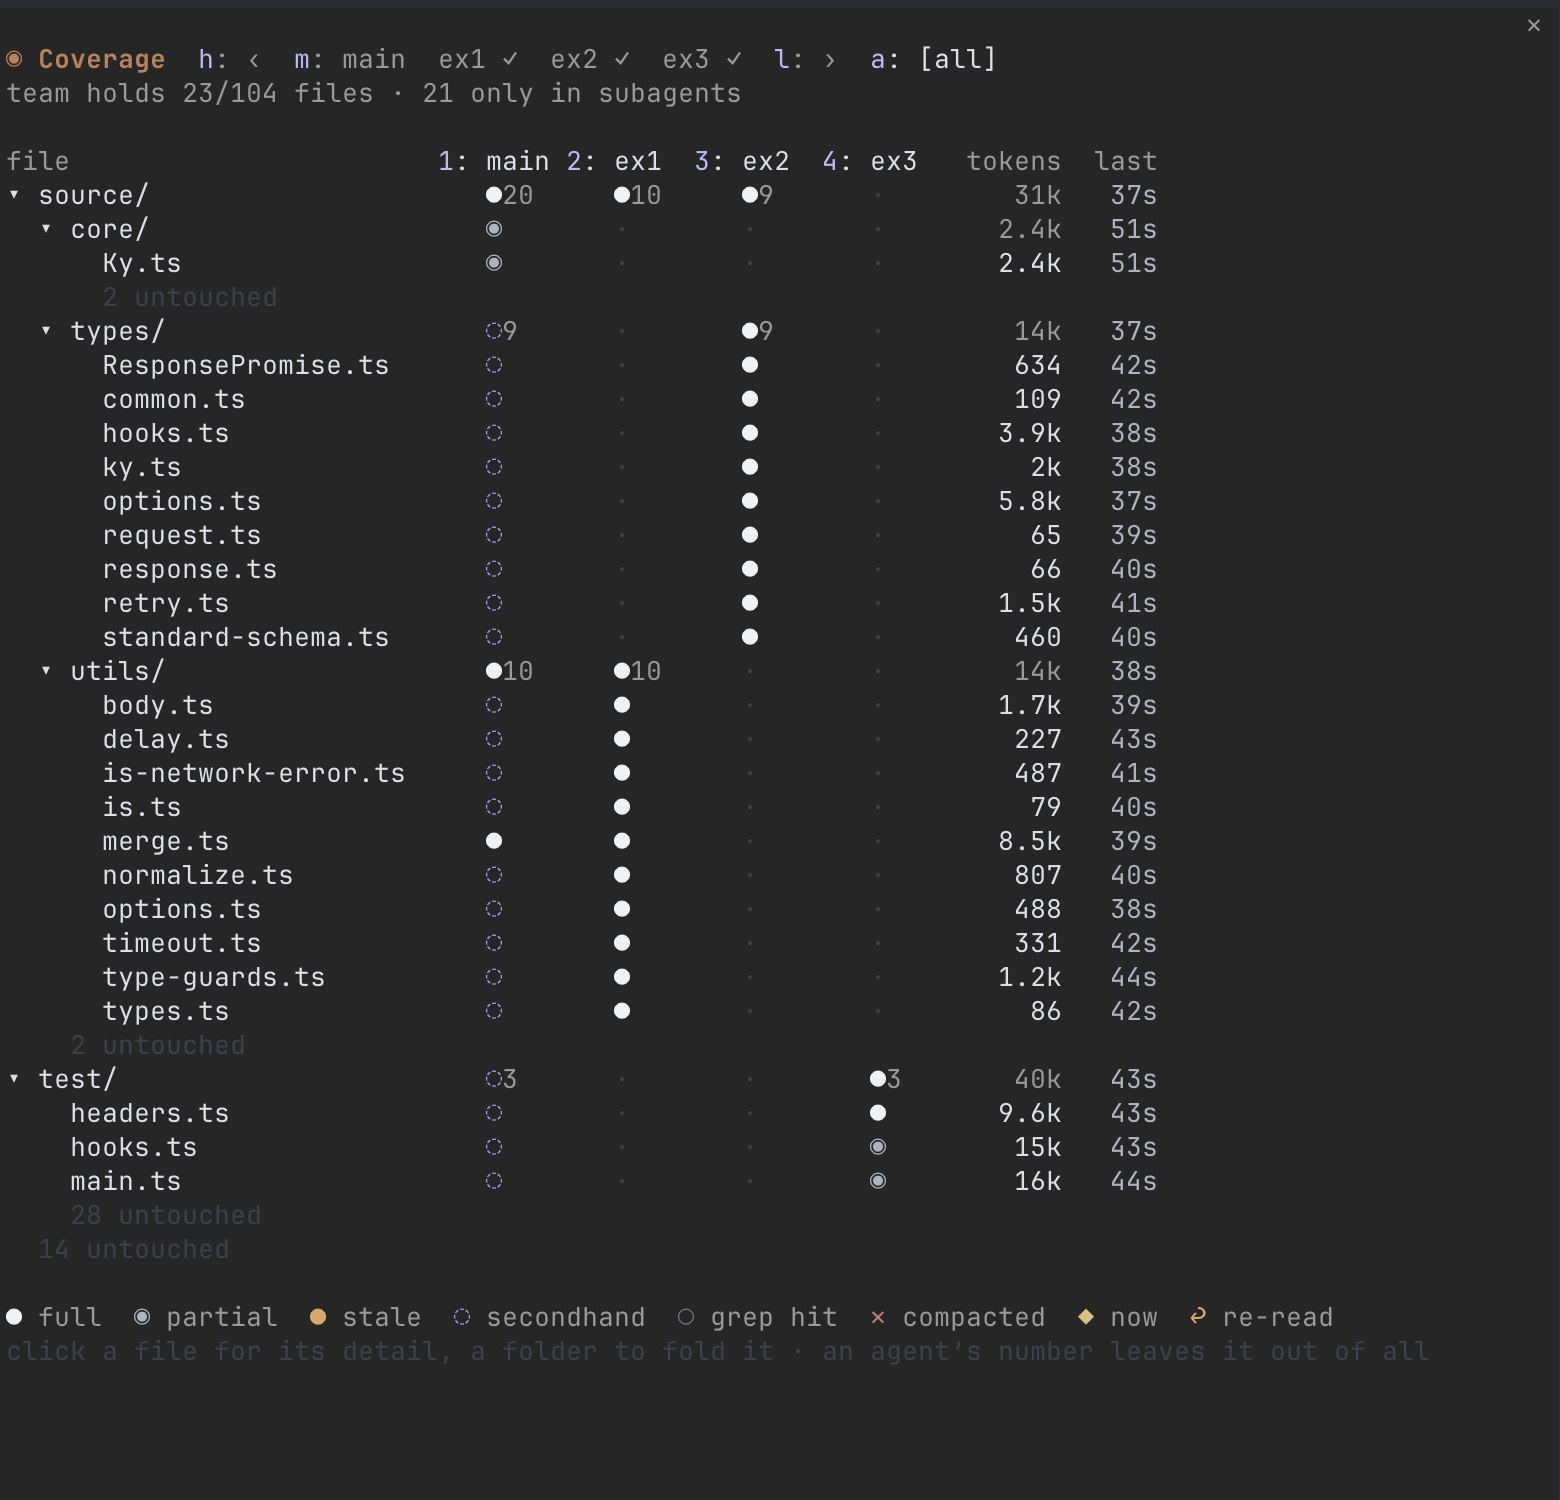Click the '1: main' column header
Image resolution: width=1560 pixels, height=1500 pixels.
494,161
